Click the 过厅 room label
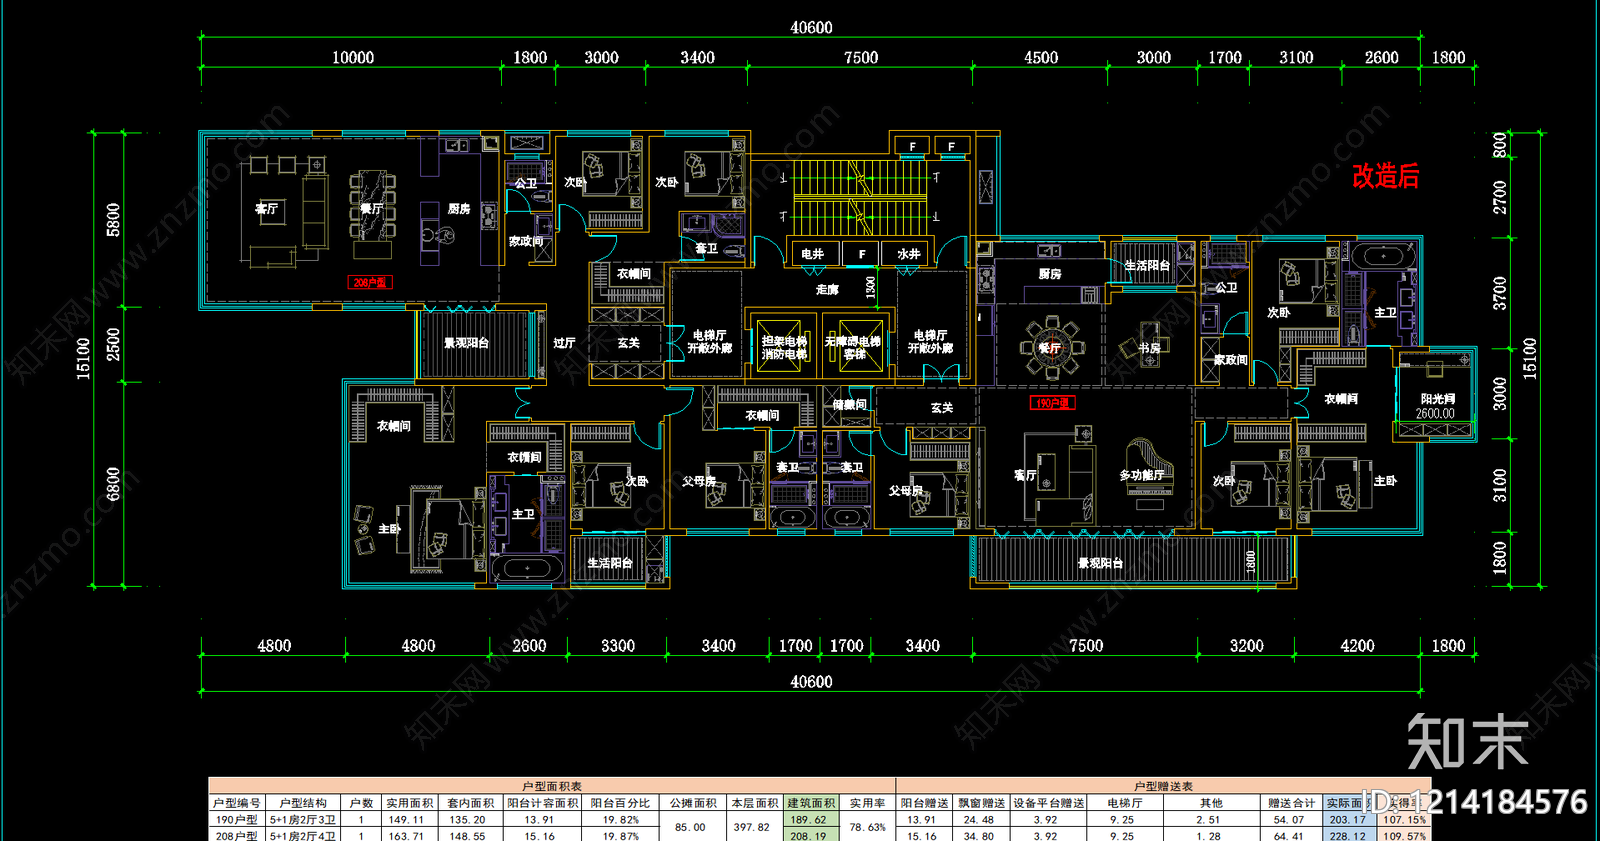The width and height of the screenshot is (1600, 841). coord(564,343)
